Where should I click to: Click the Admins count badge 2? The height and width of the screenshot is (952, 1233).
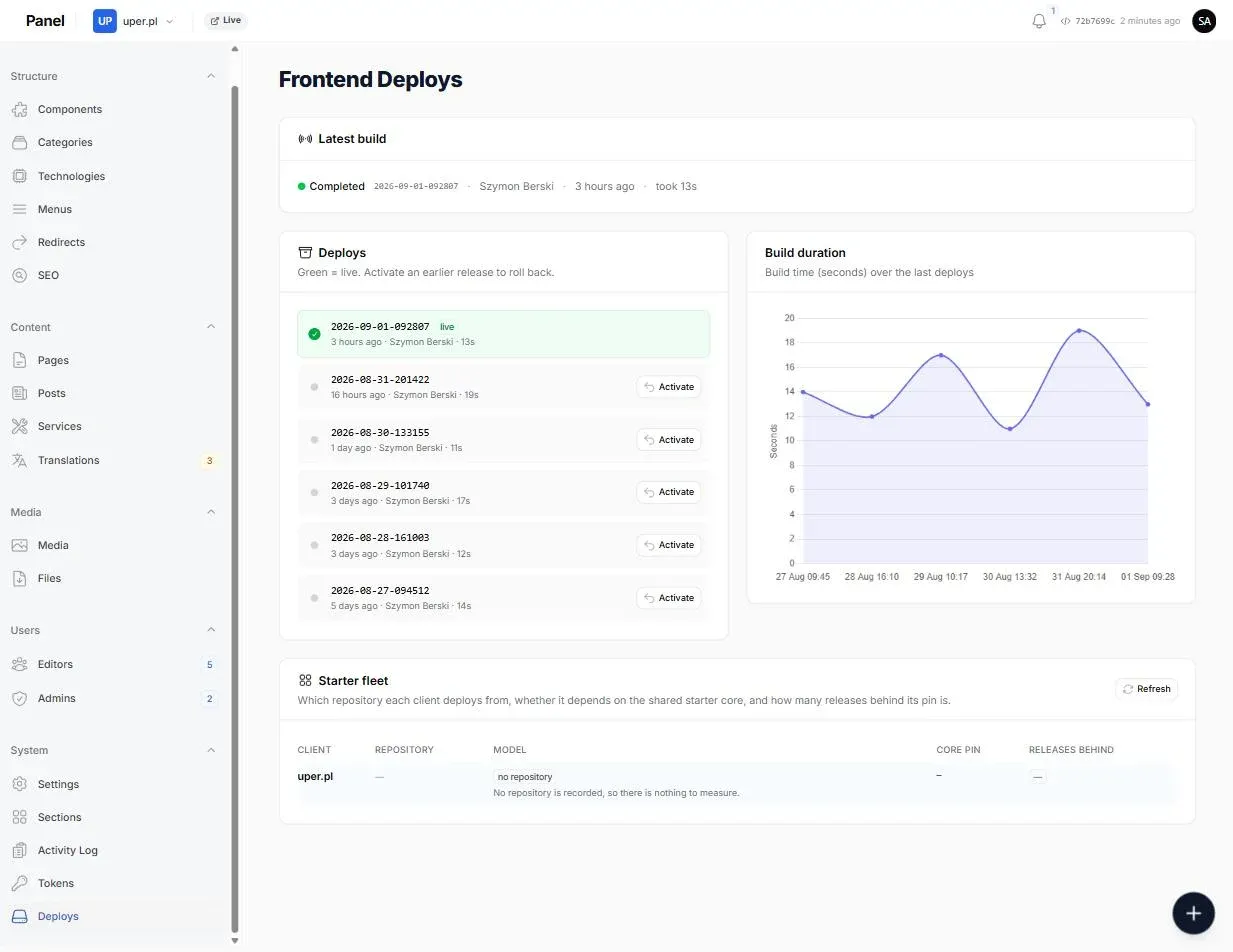coord(209,699)
